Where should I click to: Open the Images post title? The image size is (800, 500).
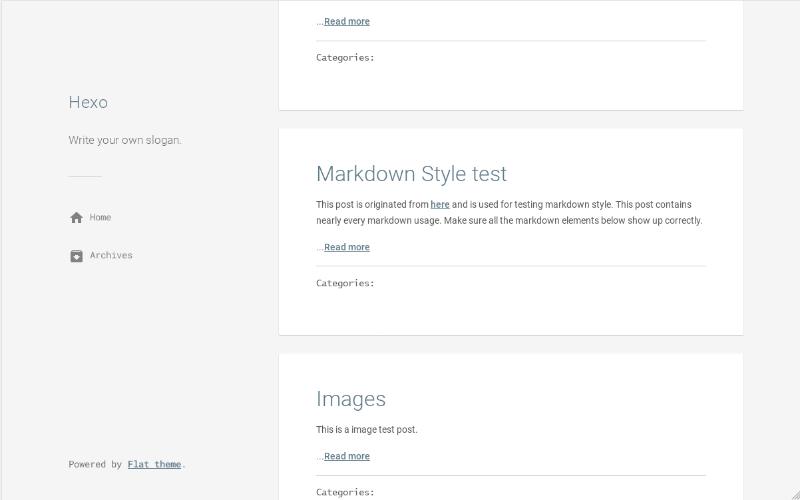[350, 398]
